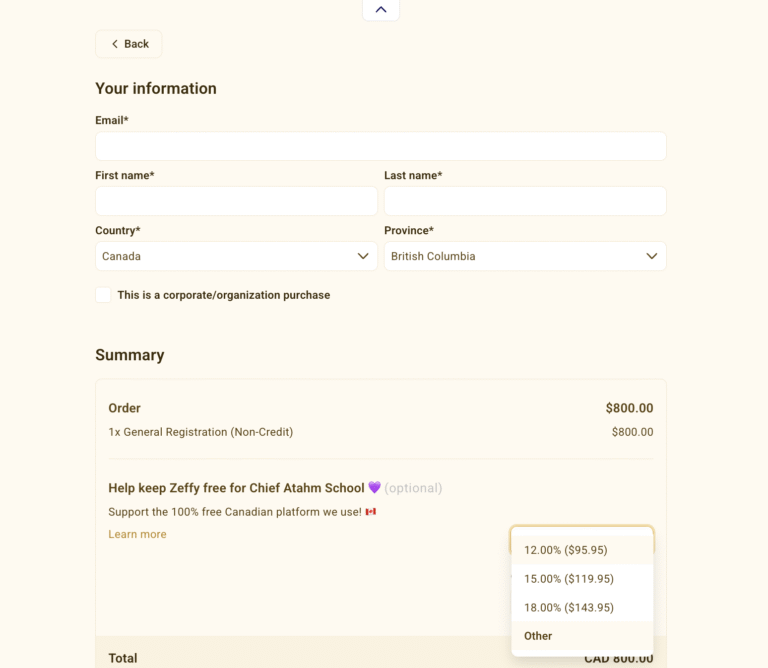Tick the corporate/organization purchase checkbox
Screen dimensions: 768x668
pyautogui.click(x=103, y=295)
